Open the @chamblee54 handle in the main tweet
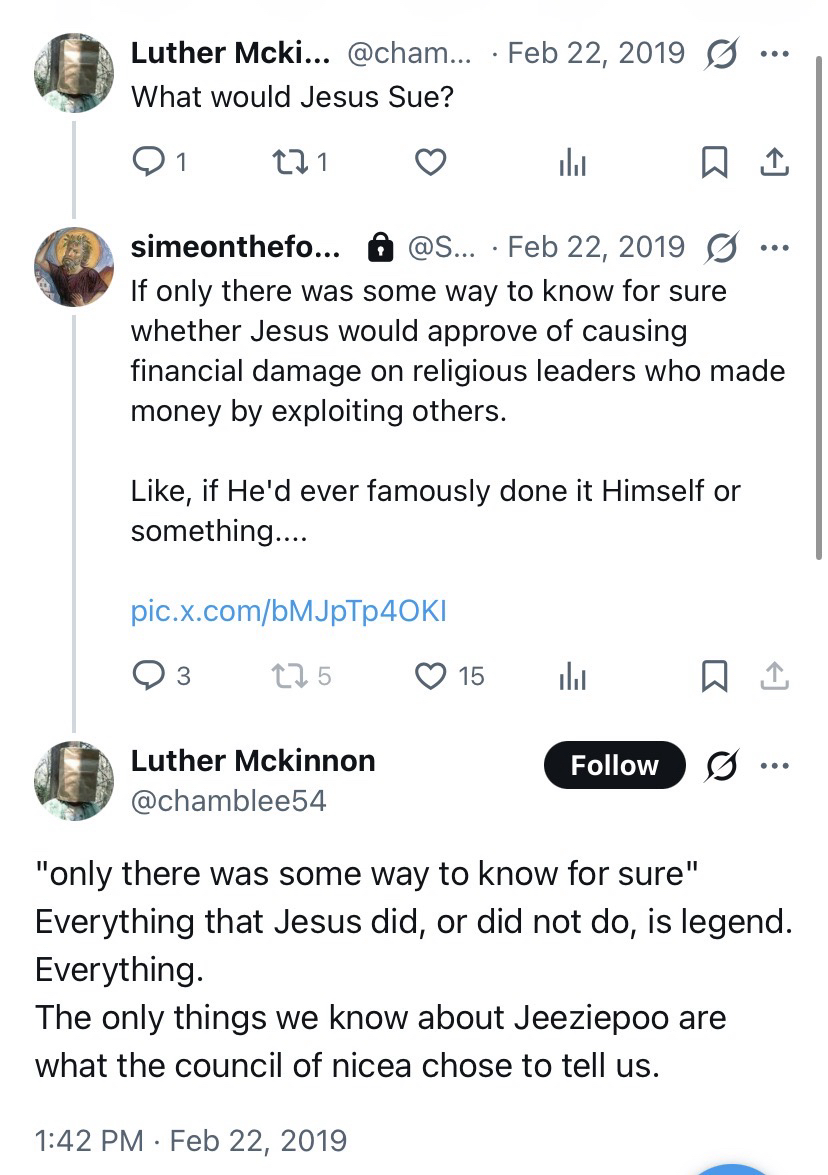Screen dimensions: 828x1175 [x=228, y=800]
